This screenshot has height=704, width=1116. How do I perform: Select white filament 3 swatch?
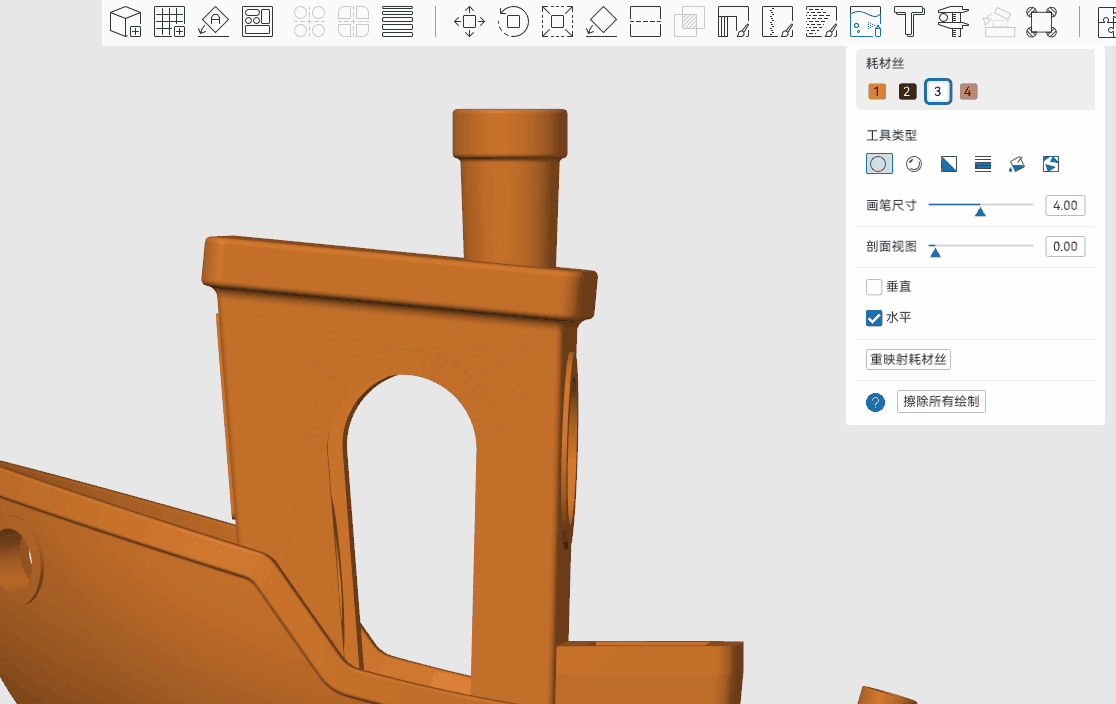click(938, 91)
